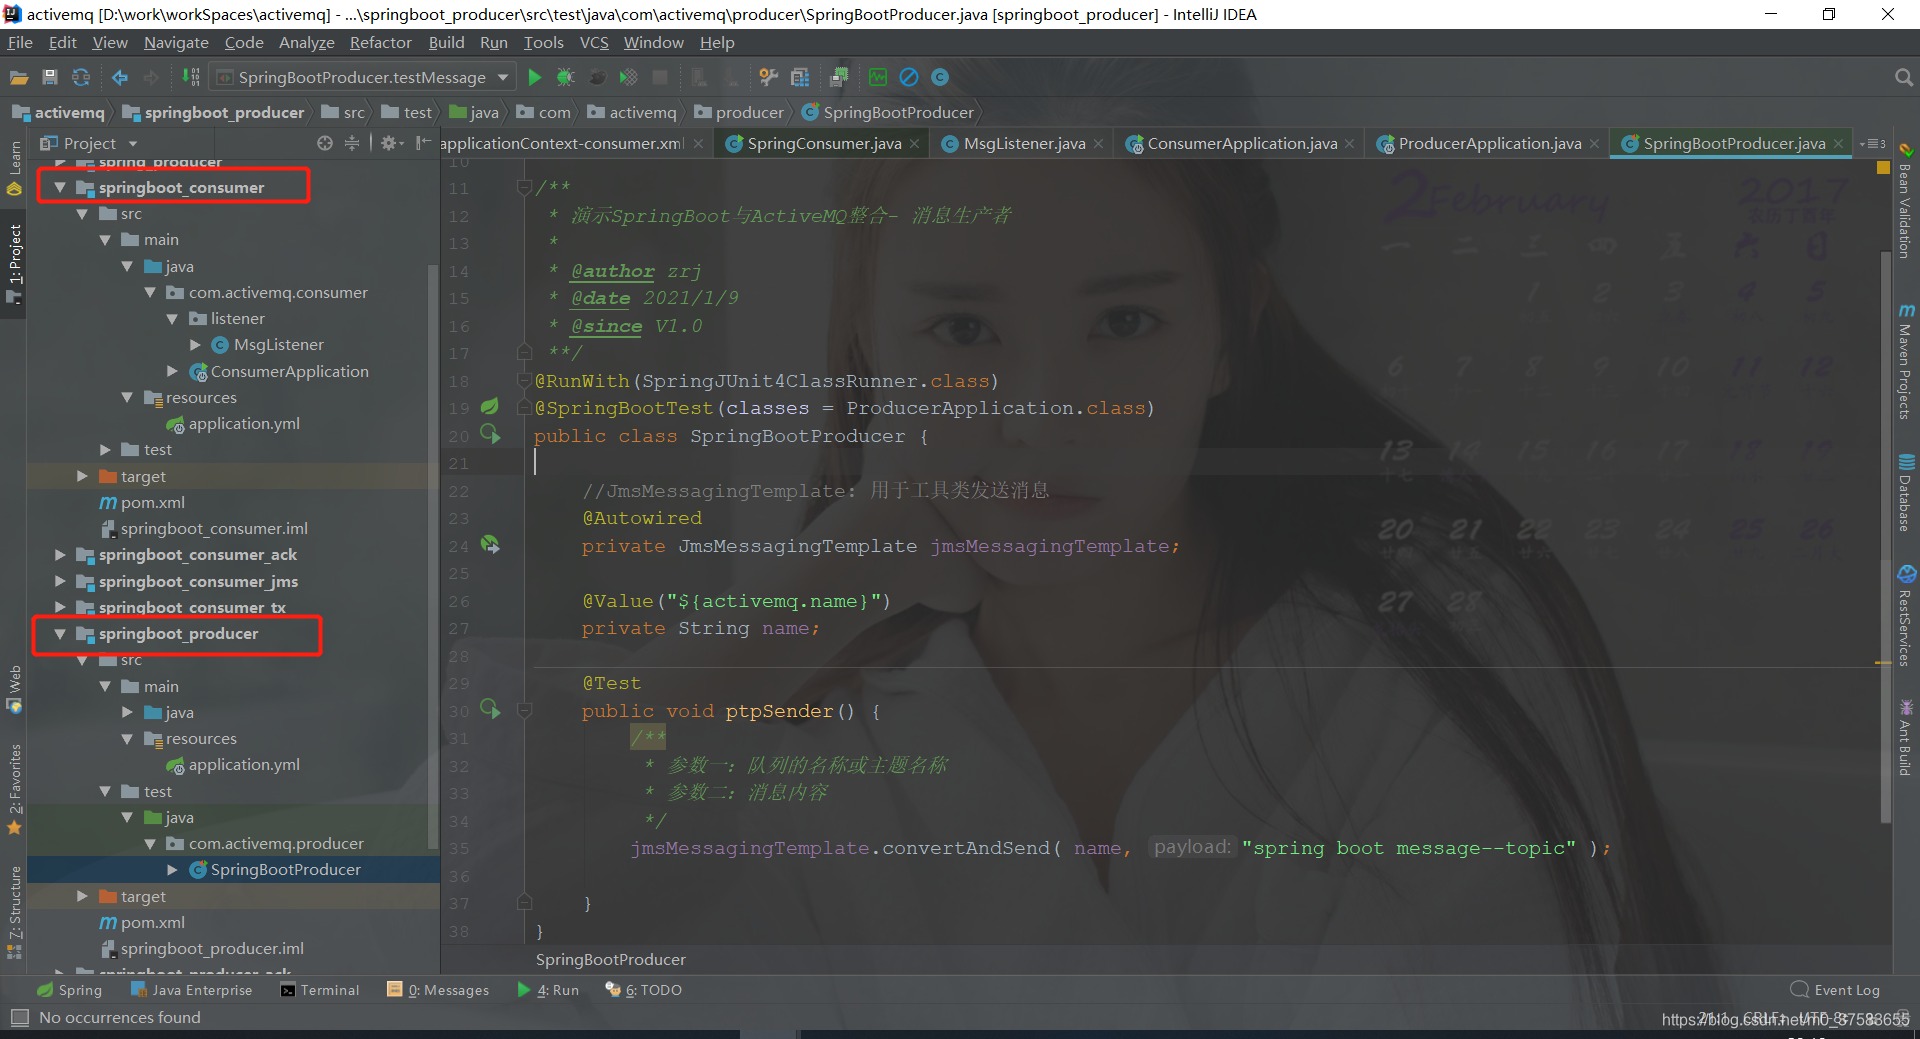Open Search Everywhere magnifier icon
Image resolution: width=1920 pixels, height=1039 pixels.
[x=1903, y=77]
